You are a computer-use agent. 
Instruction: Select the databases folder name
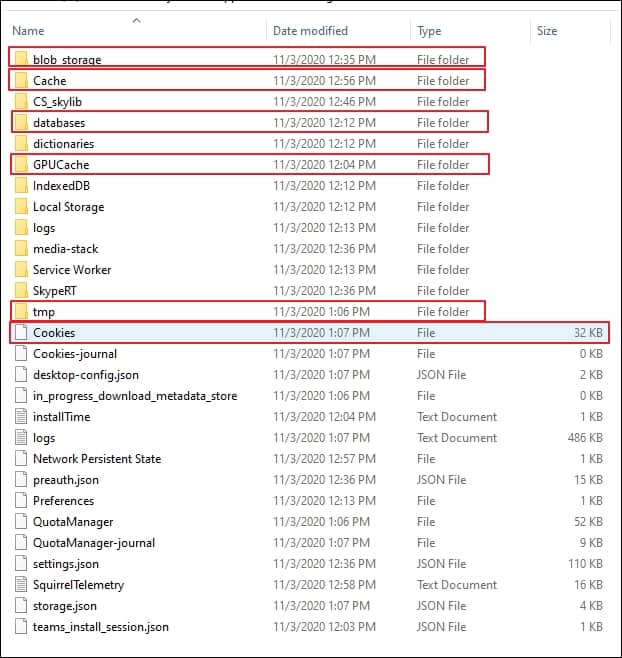tap(59, 123)
